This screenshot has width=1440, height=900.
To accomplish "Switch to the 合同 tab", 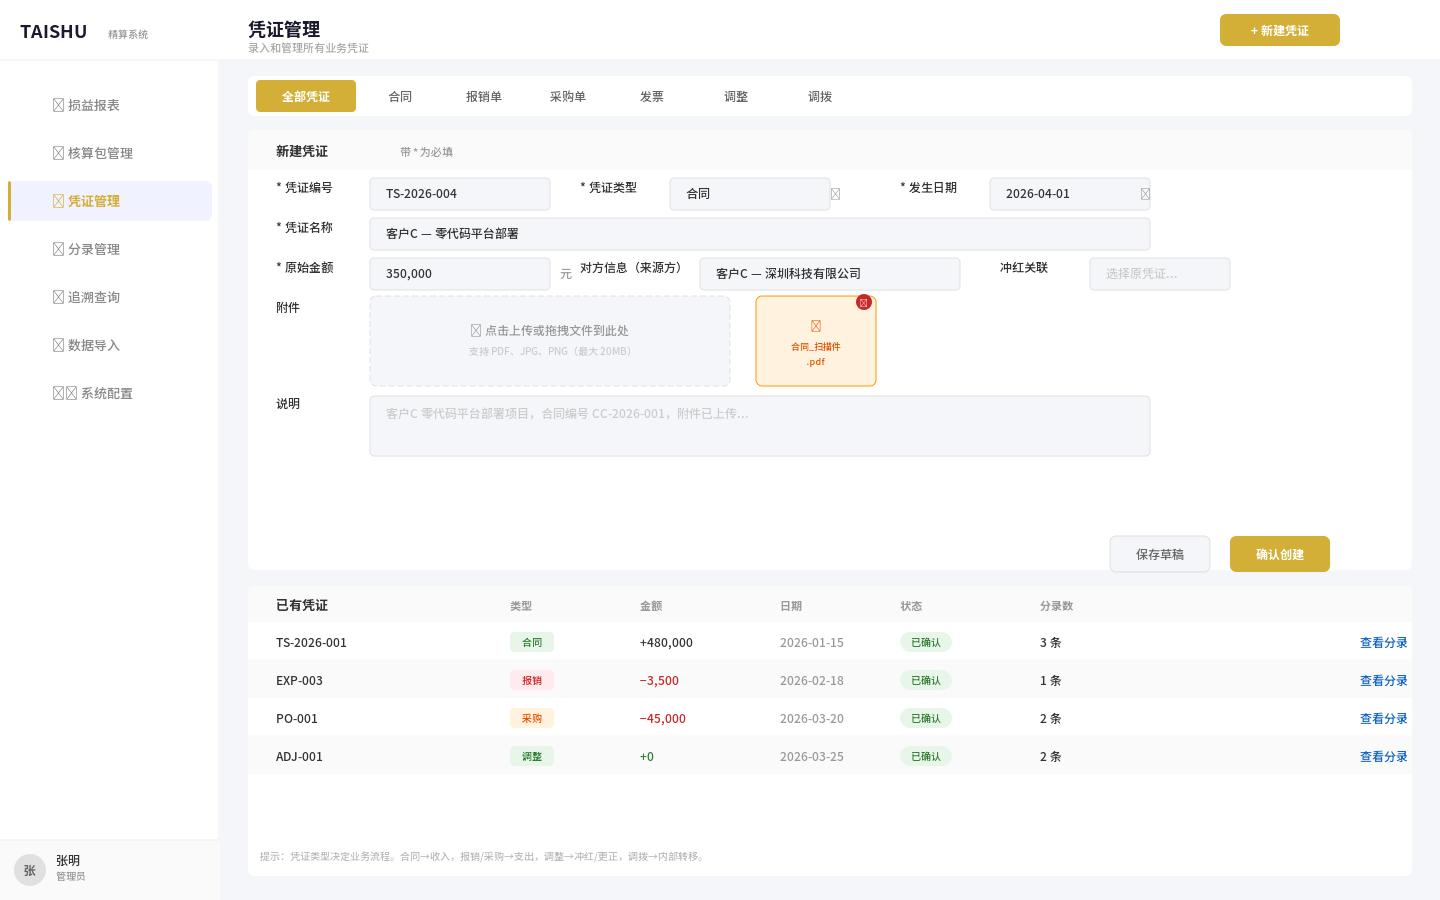I will [400, 96].
